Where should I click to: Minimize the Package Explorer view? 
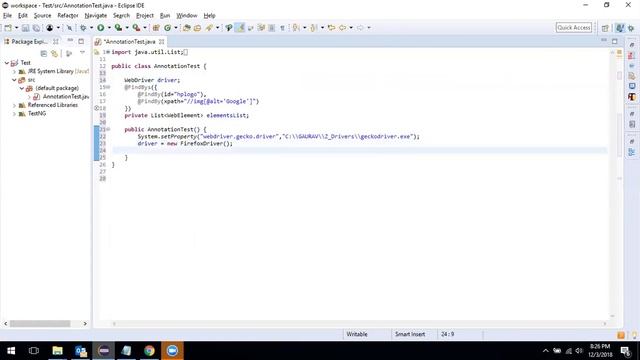tap(70, 41)
